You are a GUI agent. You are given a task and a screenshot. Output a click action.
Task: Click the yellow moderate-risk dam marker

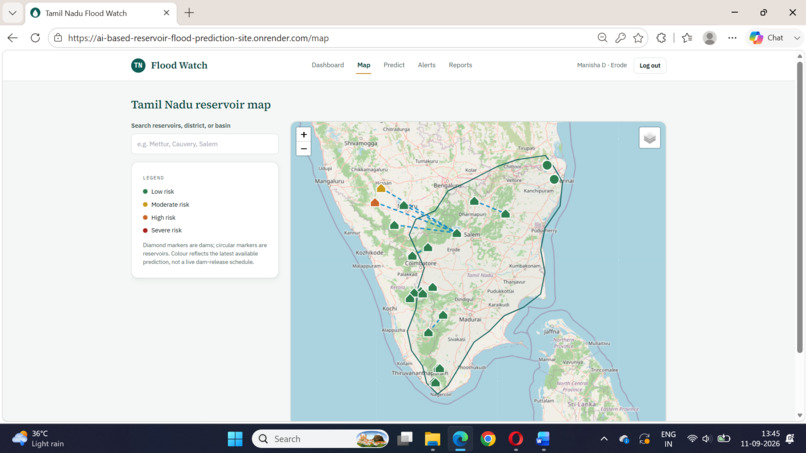381,189
